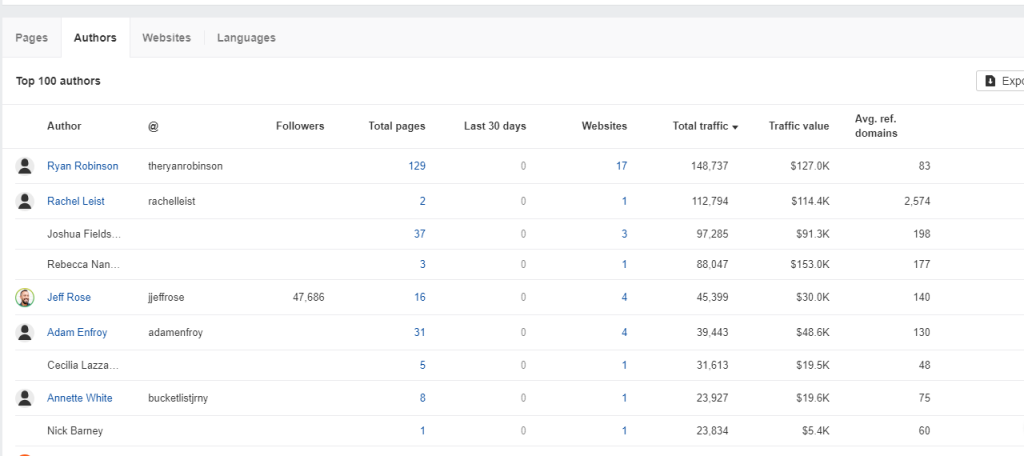The image size is (1024, 456).
Task: Click the Followers column header
Action: 300,126
